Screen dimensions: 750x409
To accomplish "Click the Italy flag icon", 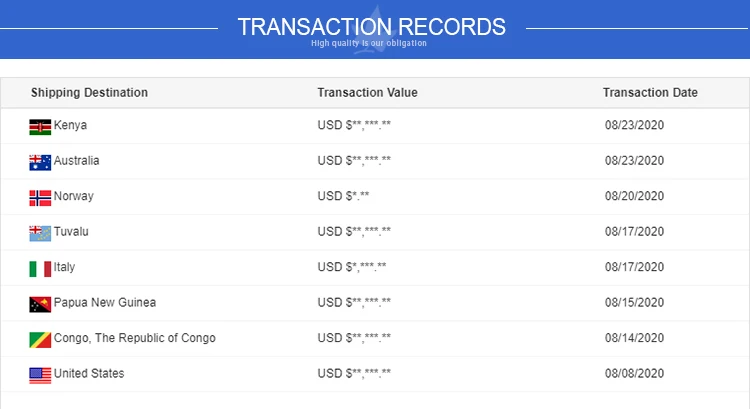I will pos(40,268).
